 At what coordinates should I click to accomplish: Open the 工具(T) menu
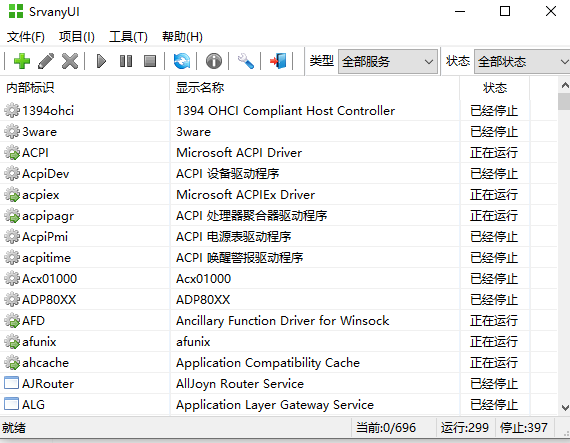coord(128,37)
